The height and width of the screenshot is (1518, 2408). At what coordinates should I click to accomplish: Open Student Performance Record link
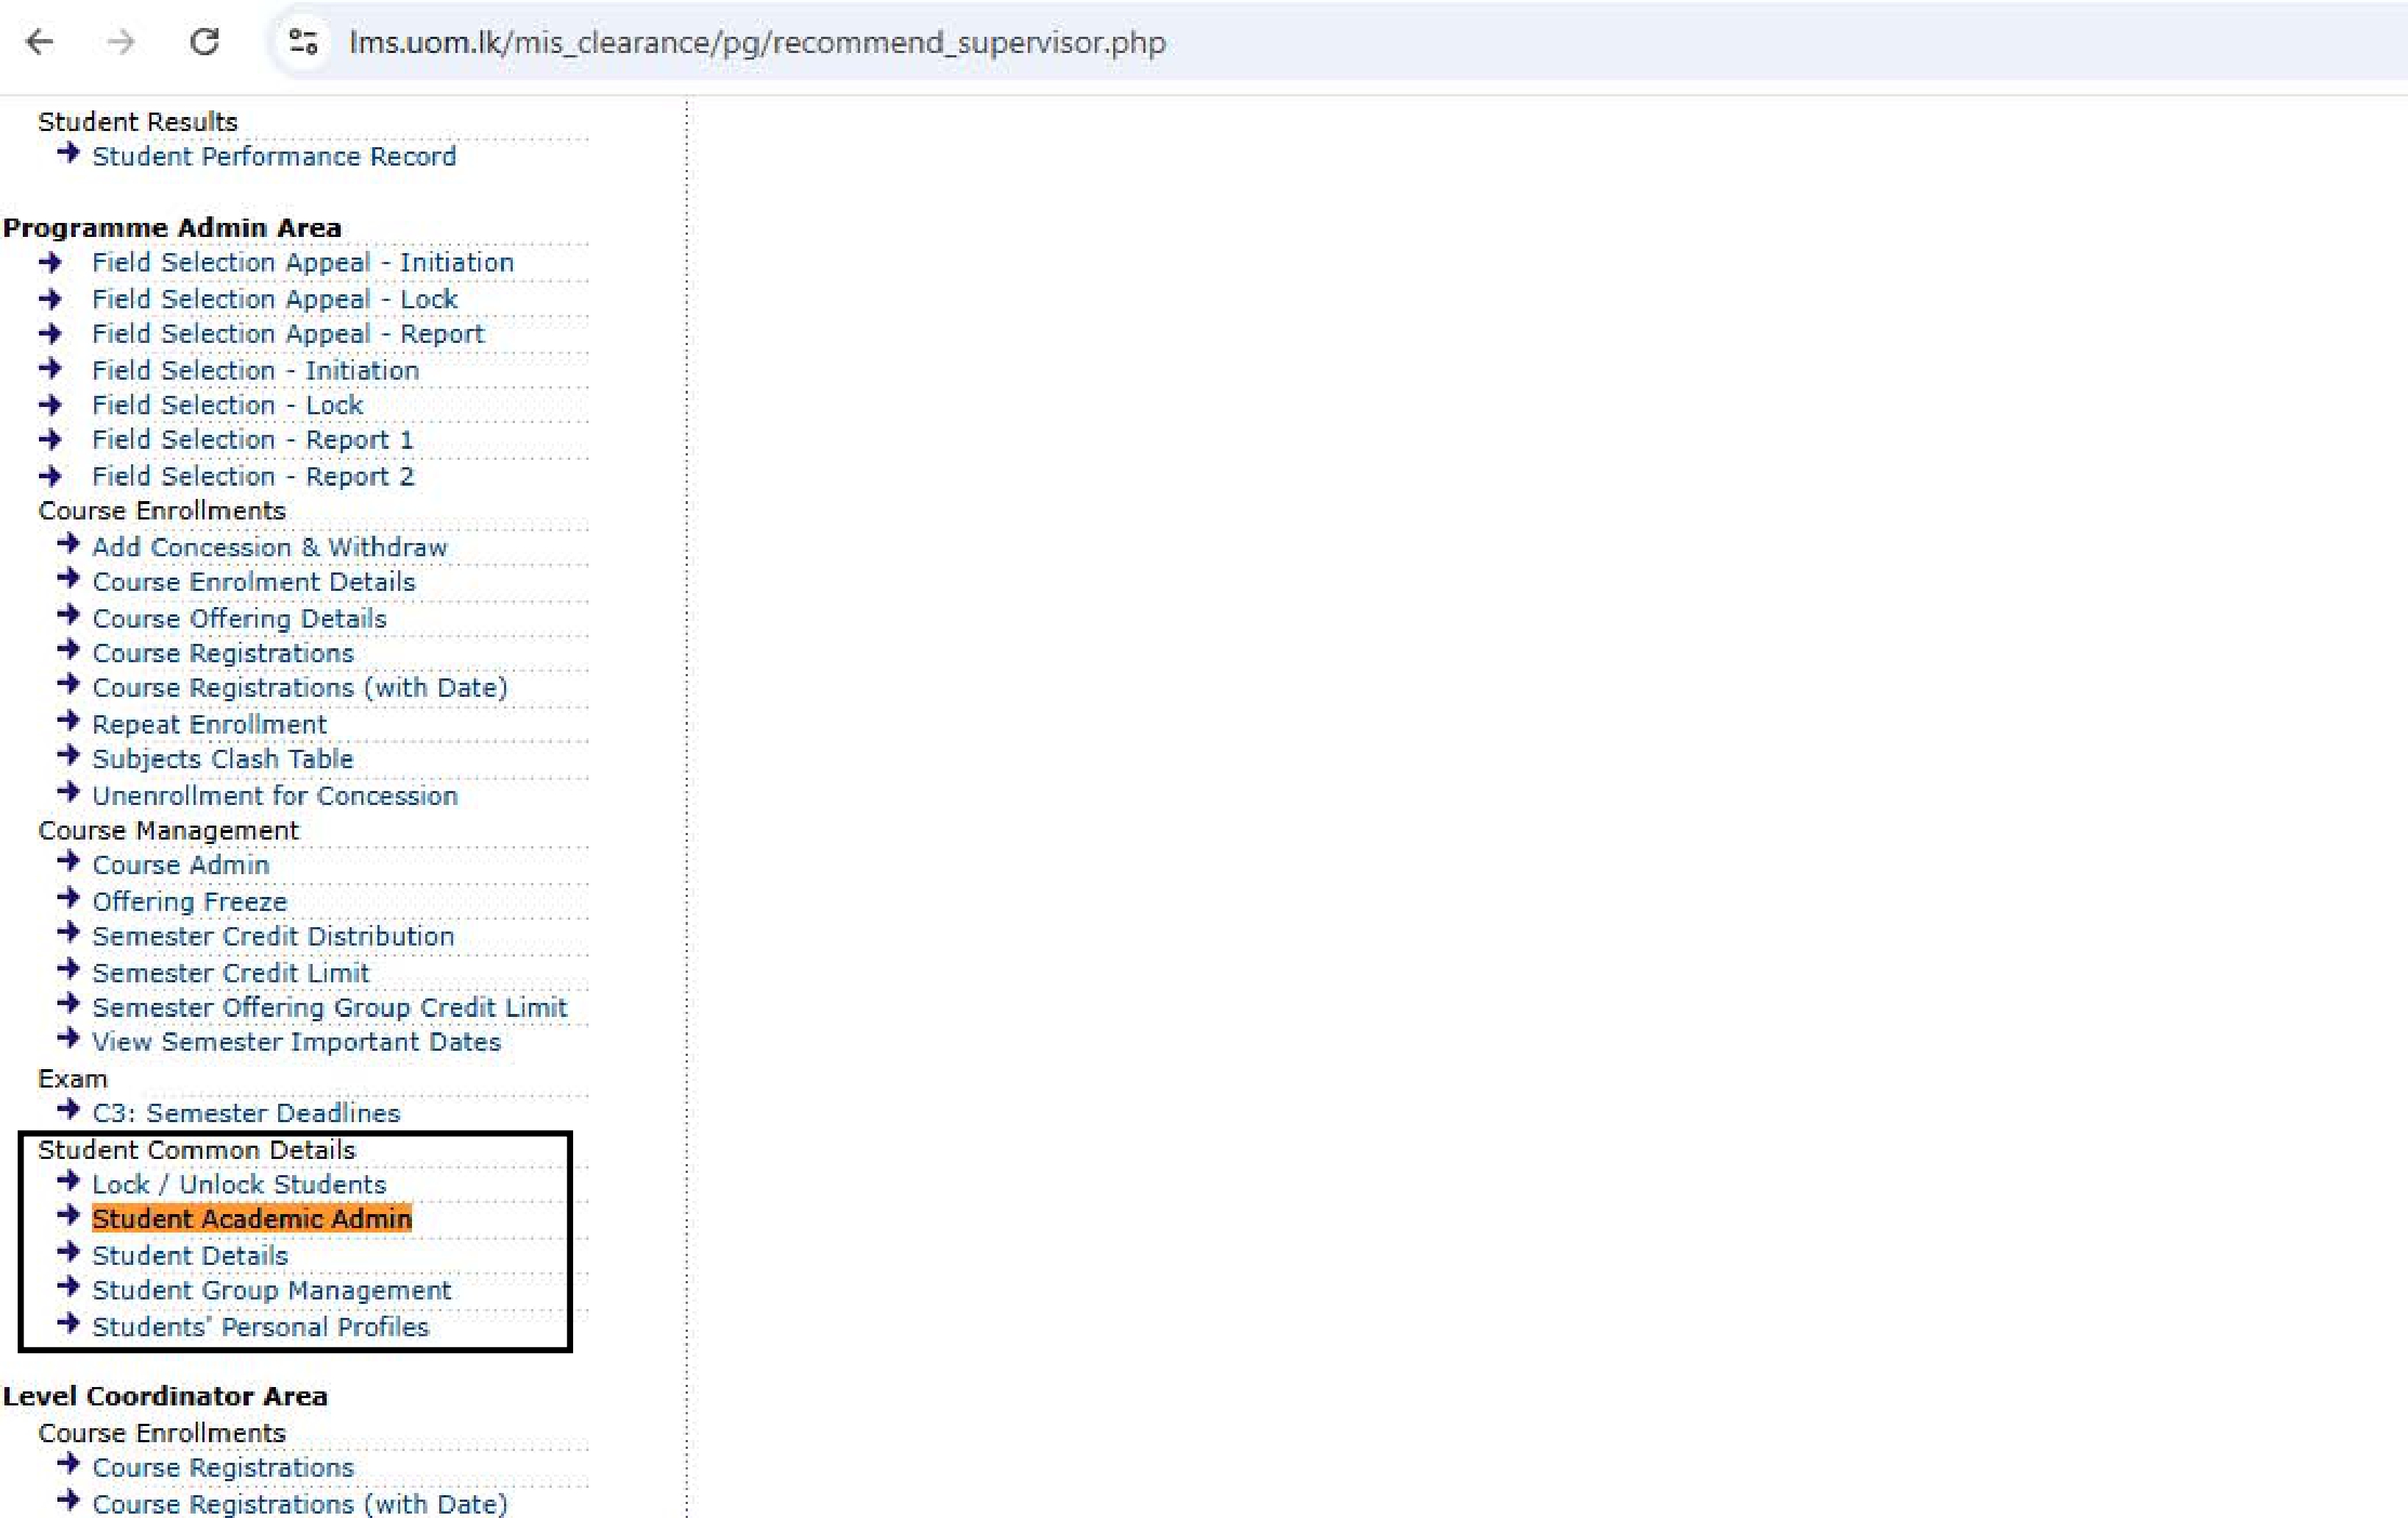[274, 157]
